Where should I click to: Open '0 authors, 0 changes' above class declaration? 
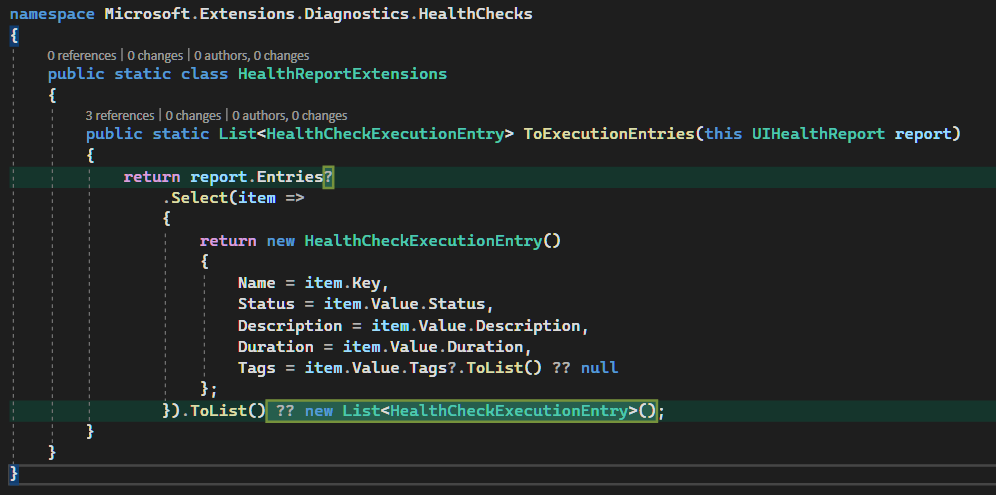tap(252, 55)
